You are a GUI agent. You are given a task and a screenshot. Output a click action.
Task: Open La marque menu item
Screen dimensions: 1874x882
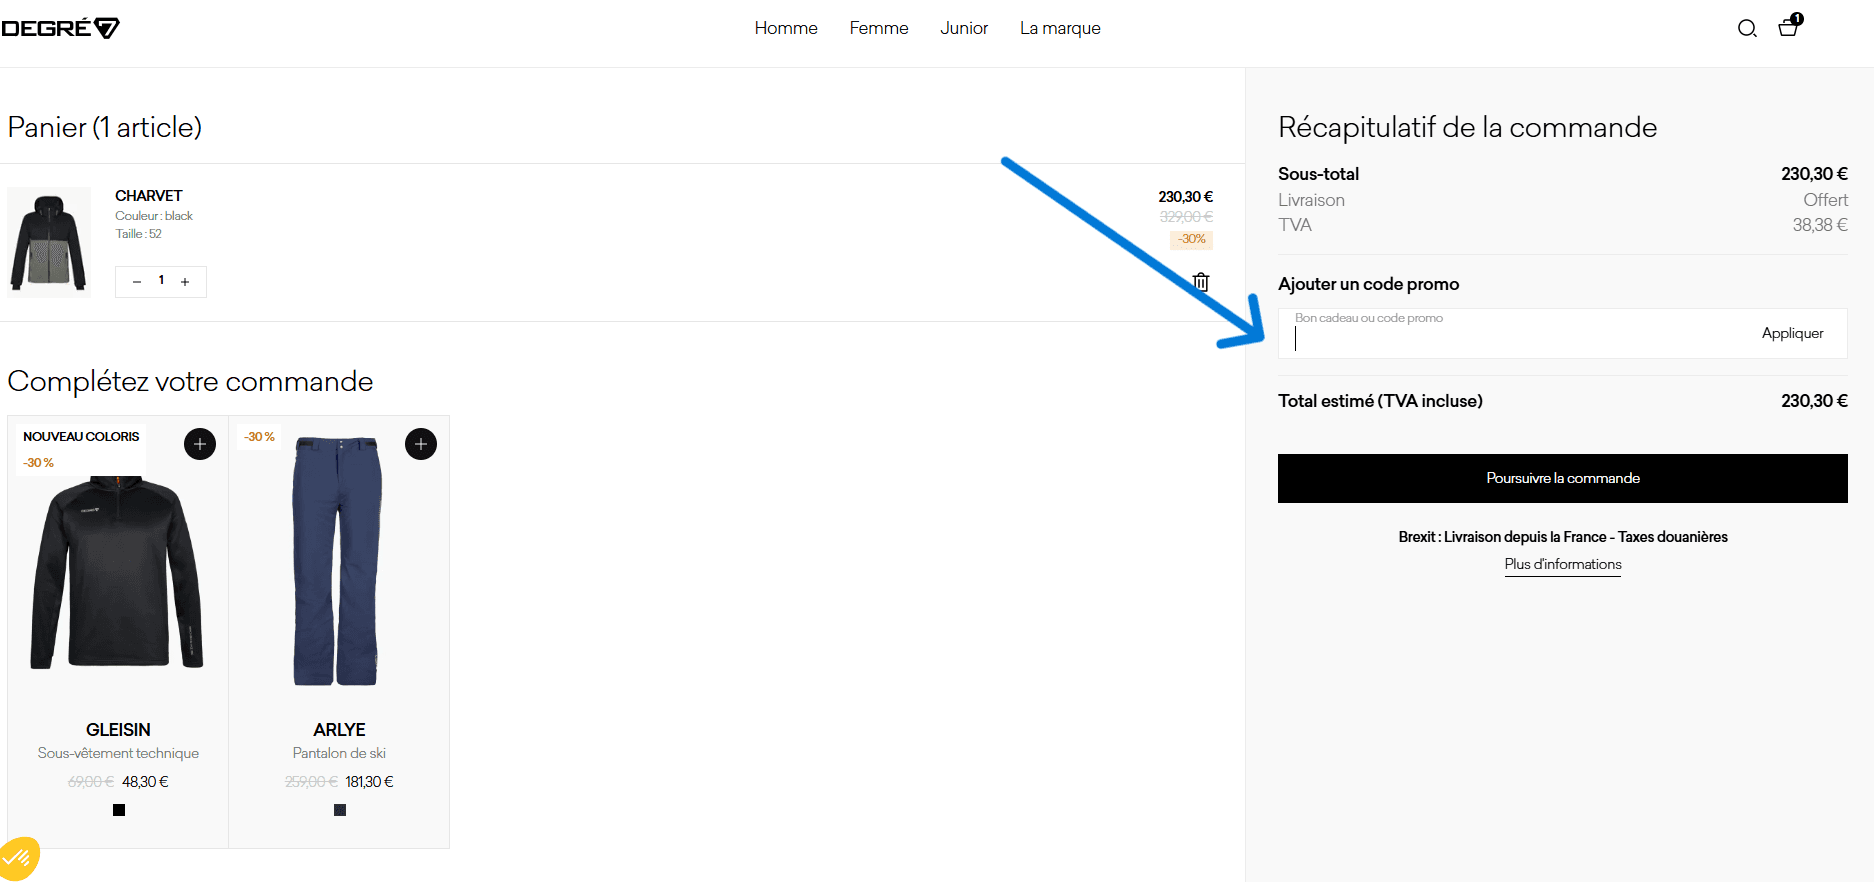click(x=1060, y=28)
